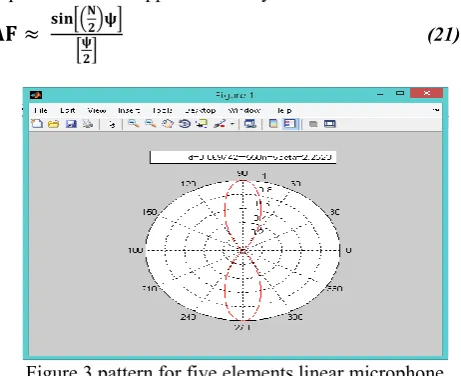
Task: Select the Zoom In magnifier tool
Action: pyautogui.click(x=134, y=124)
